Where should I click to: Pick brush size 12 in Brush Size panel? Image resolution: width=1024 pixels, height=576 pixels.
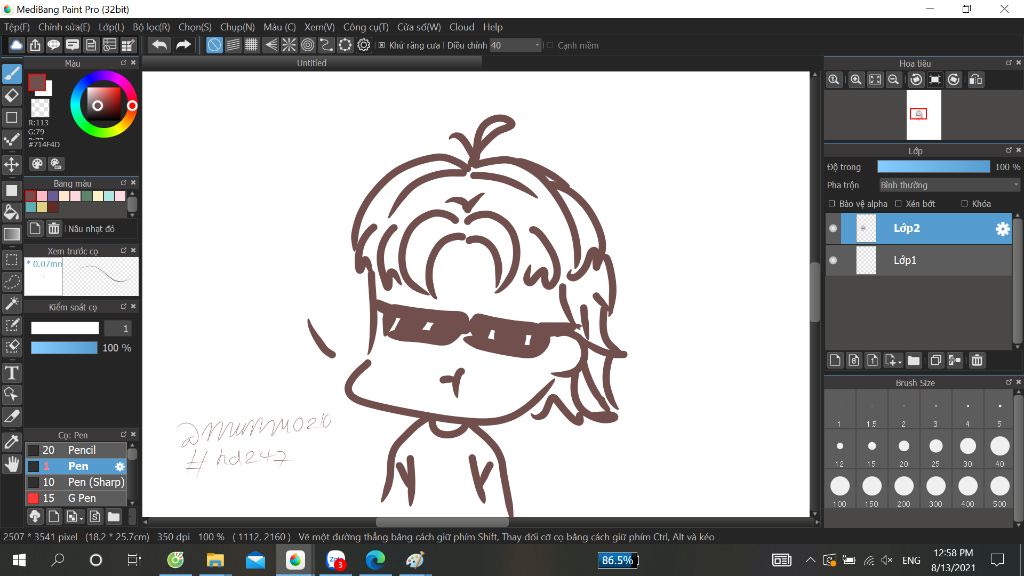(840, 449)
